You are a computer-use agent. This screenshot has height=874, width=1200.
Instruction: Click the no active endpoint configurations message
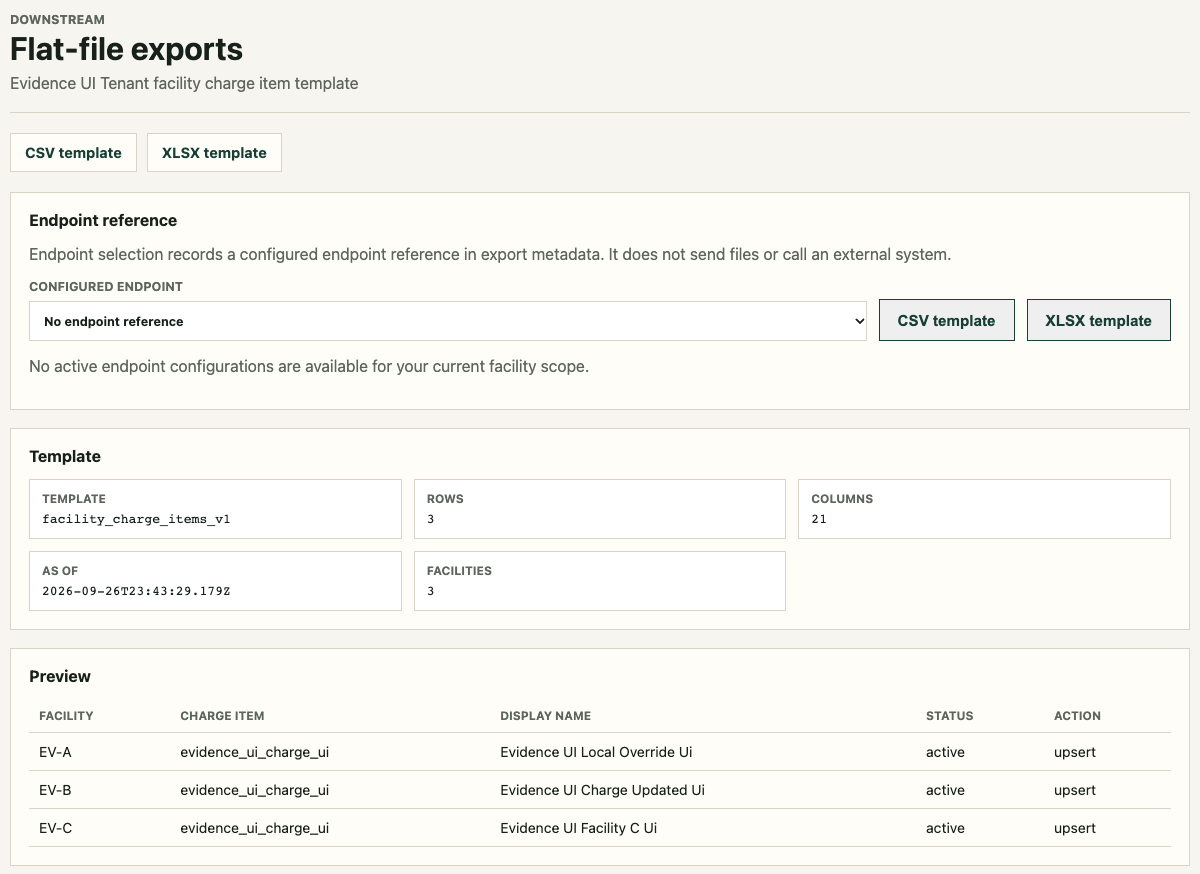click(309, 366)
